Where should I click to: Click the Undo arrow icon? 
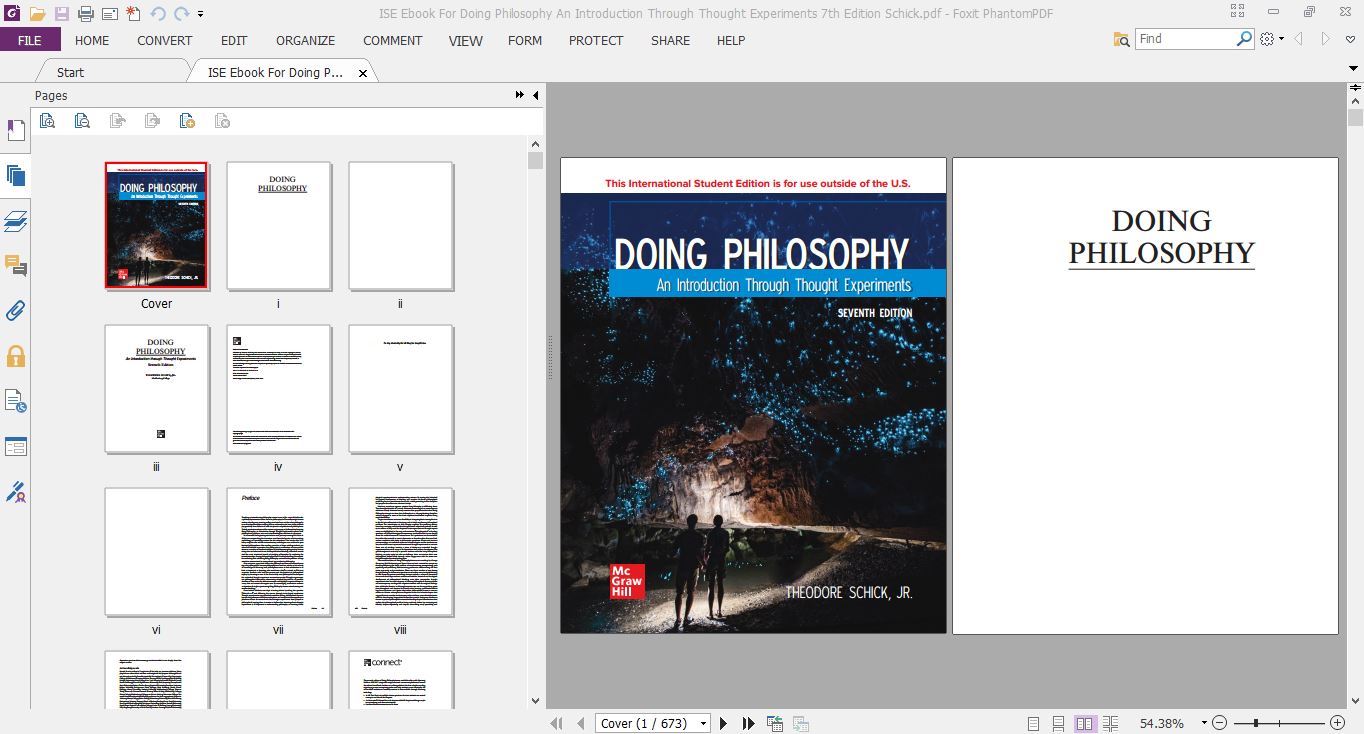pyautogui.click(x=158, y=13)
